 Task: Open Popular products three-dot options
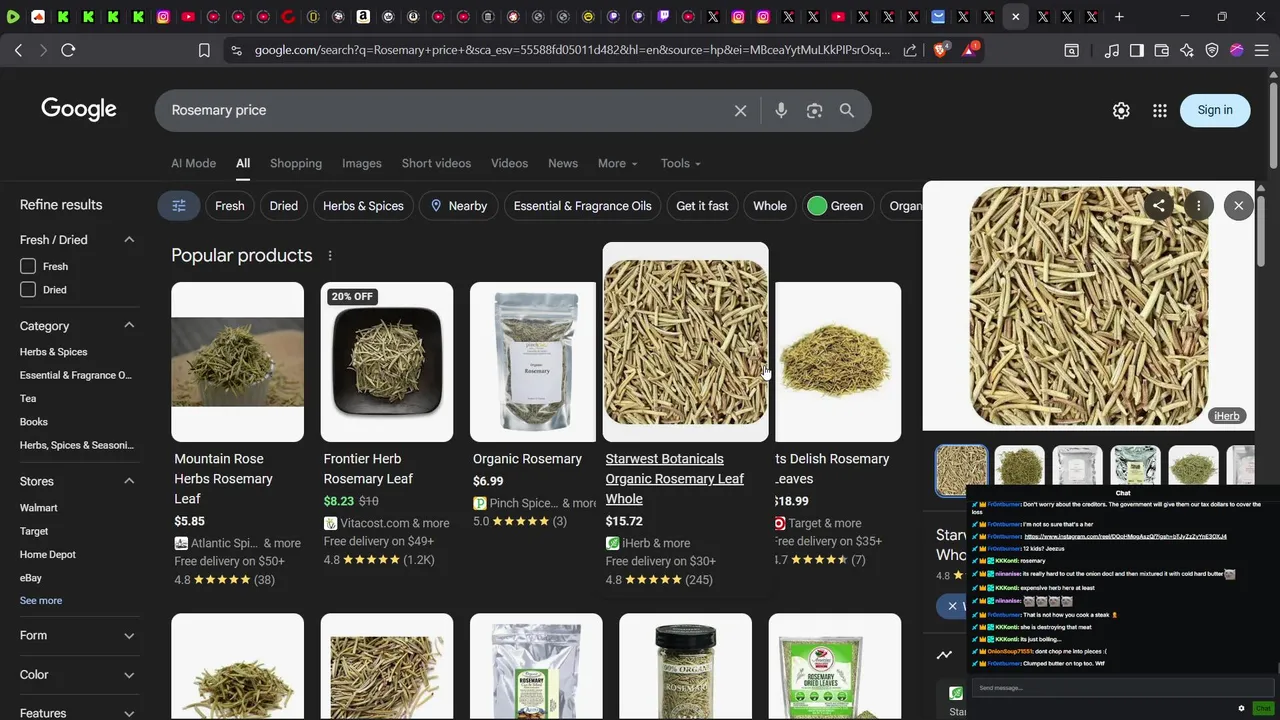(x=330, y=255)
